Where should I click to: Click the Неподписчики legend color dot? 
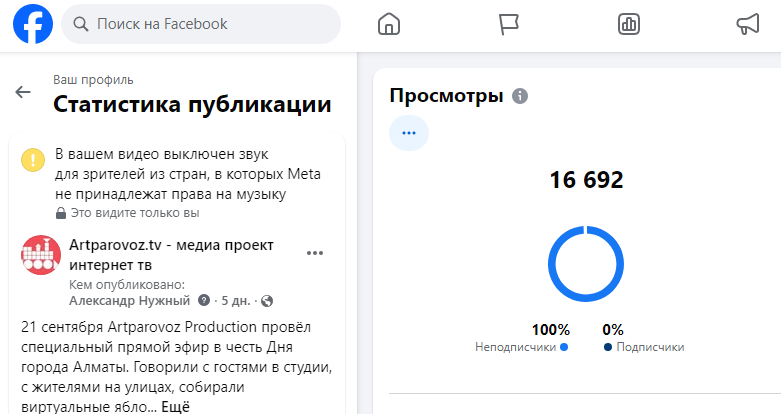coord(564,347)
